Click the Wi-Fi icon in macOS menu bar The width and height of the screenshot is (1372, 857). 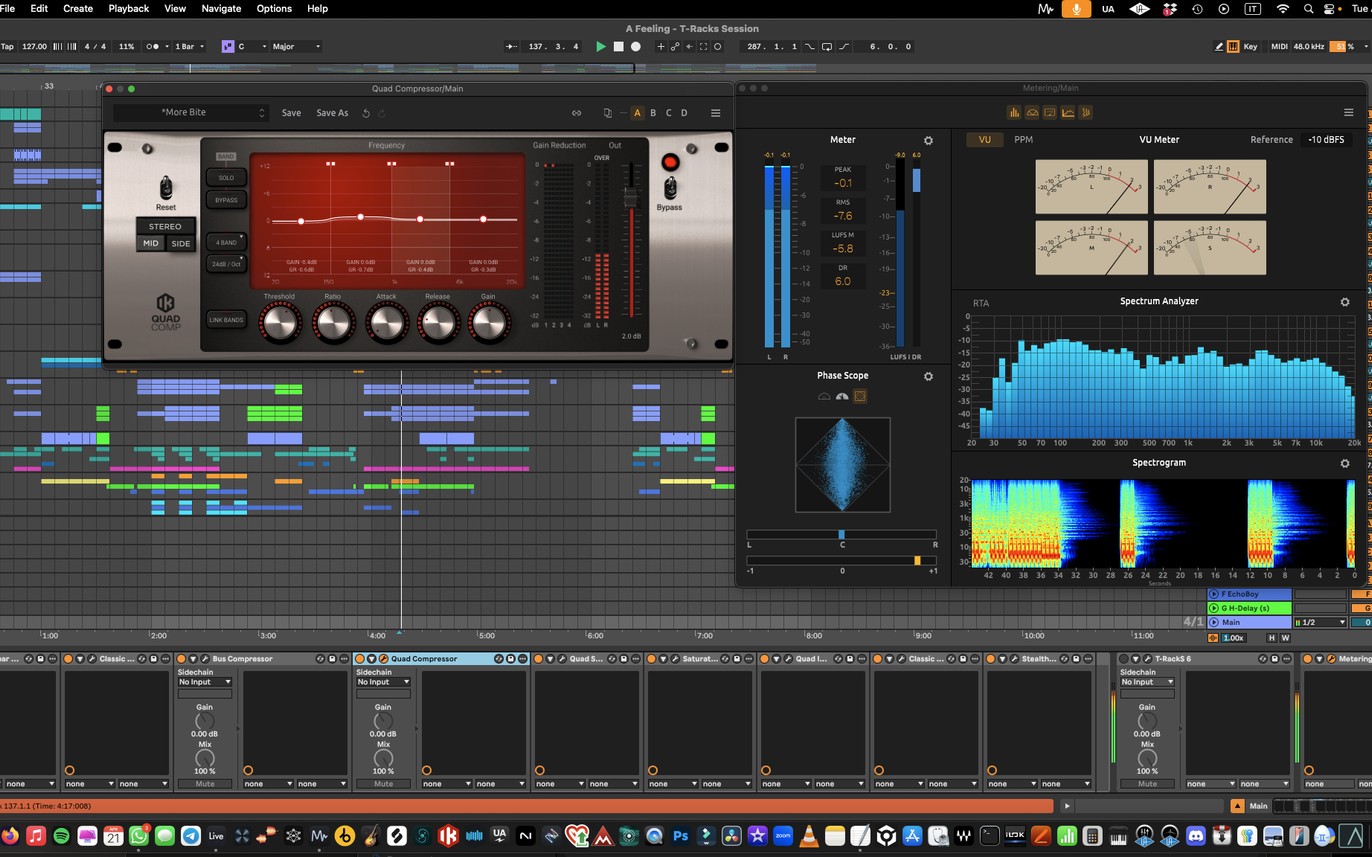click(x=1283, y=9)
